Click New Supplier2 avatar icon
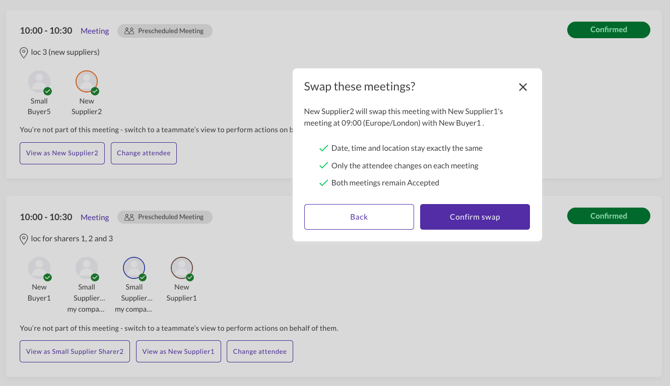 [87, 82]
